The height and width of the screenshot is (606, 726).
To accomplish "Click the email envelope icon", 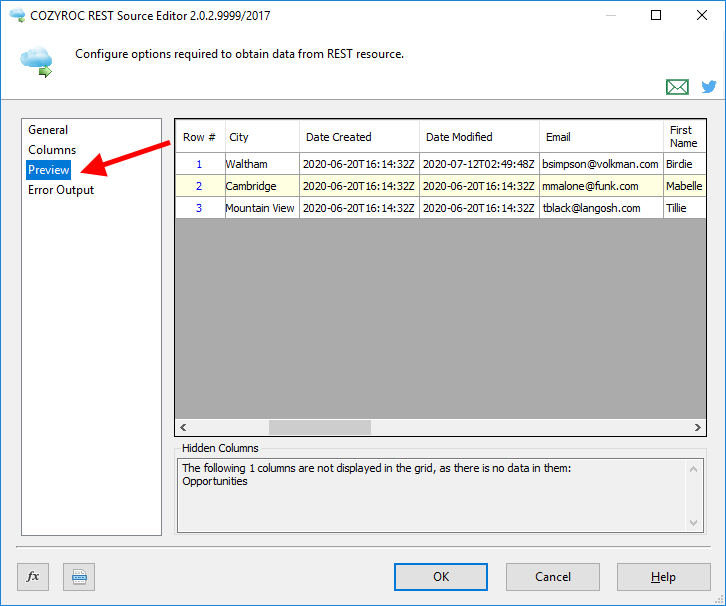I will tap(677, 87).
